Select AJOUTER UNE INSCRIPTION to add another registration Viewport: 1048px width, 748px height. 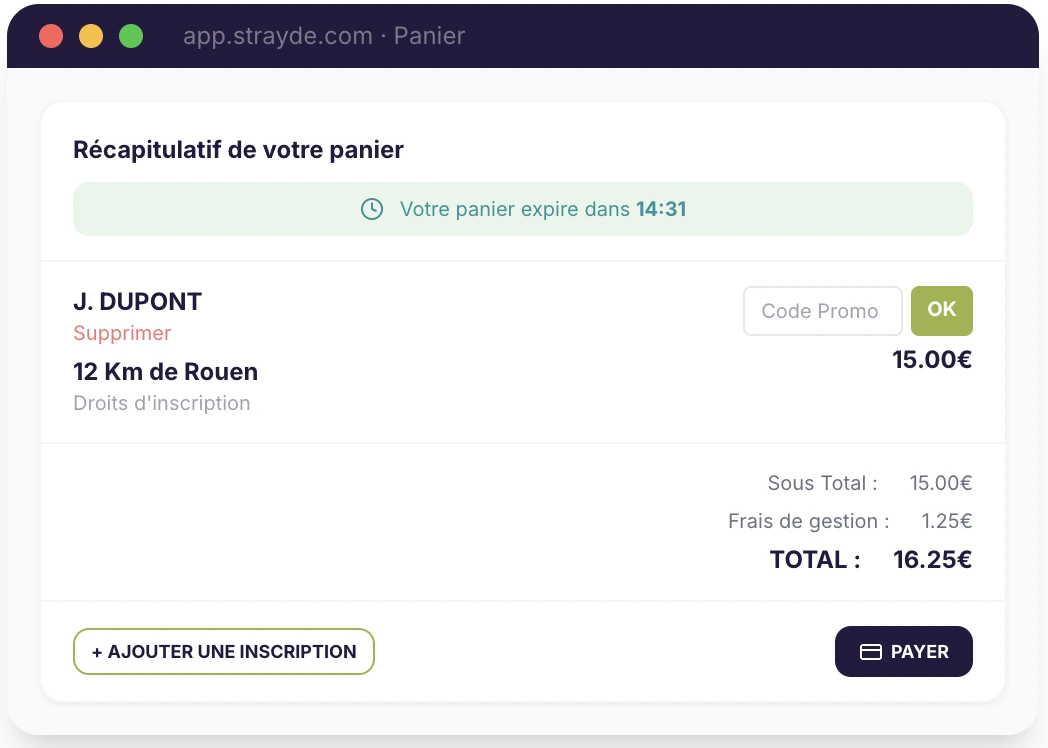tap(223, 651)
